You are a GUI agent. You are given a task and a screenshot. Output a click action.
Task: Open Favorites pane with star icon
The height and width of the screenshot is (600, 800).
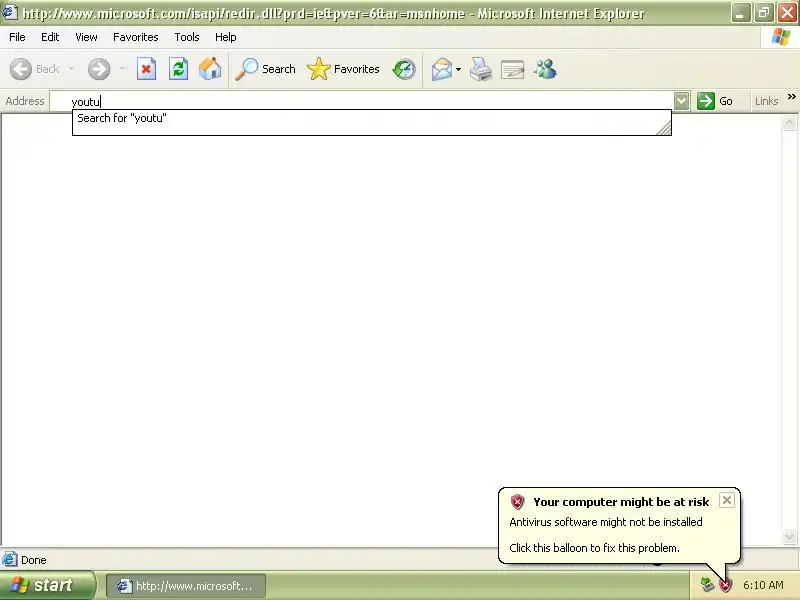tap(343, 69)
